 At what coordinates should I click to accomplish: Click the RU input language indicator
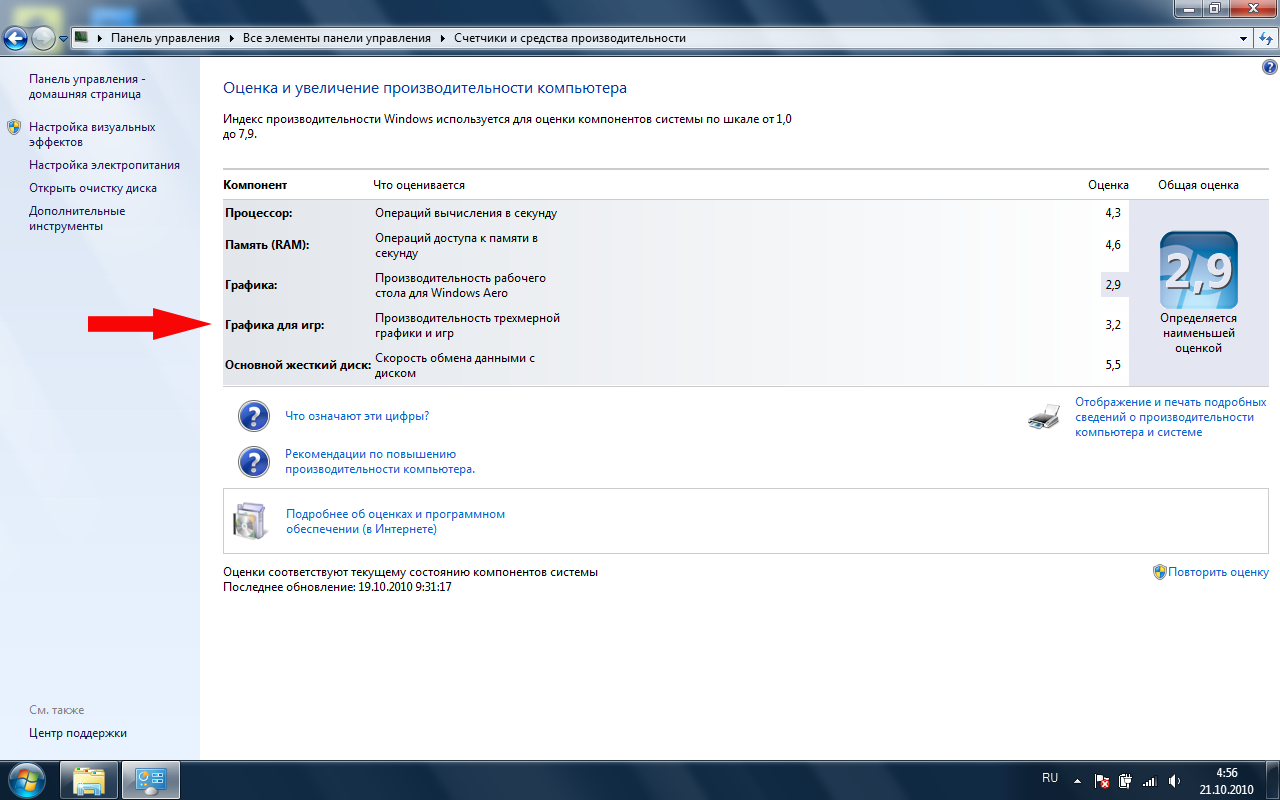(x=1050, y=778)
